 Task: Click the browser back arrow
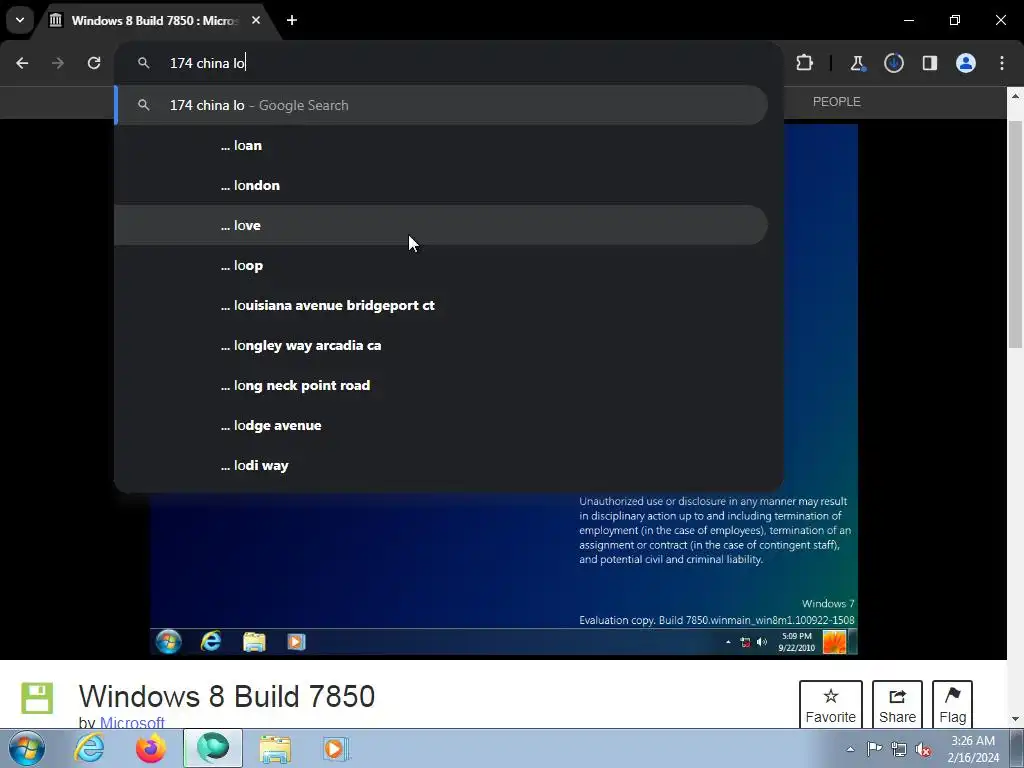click(22, 63)
